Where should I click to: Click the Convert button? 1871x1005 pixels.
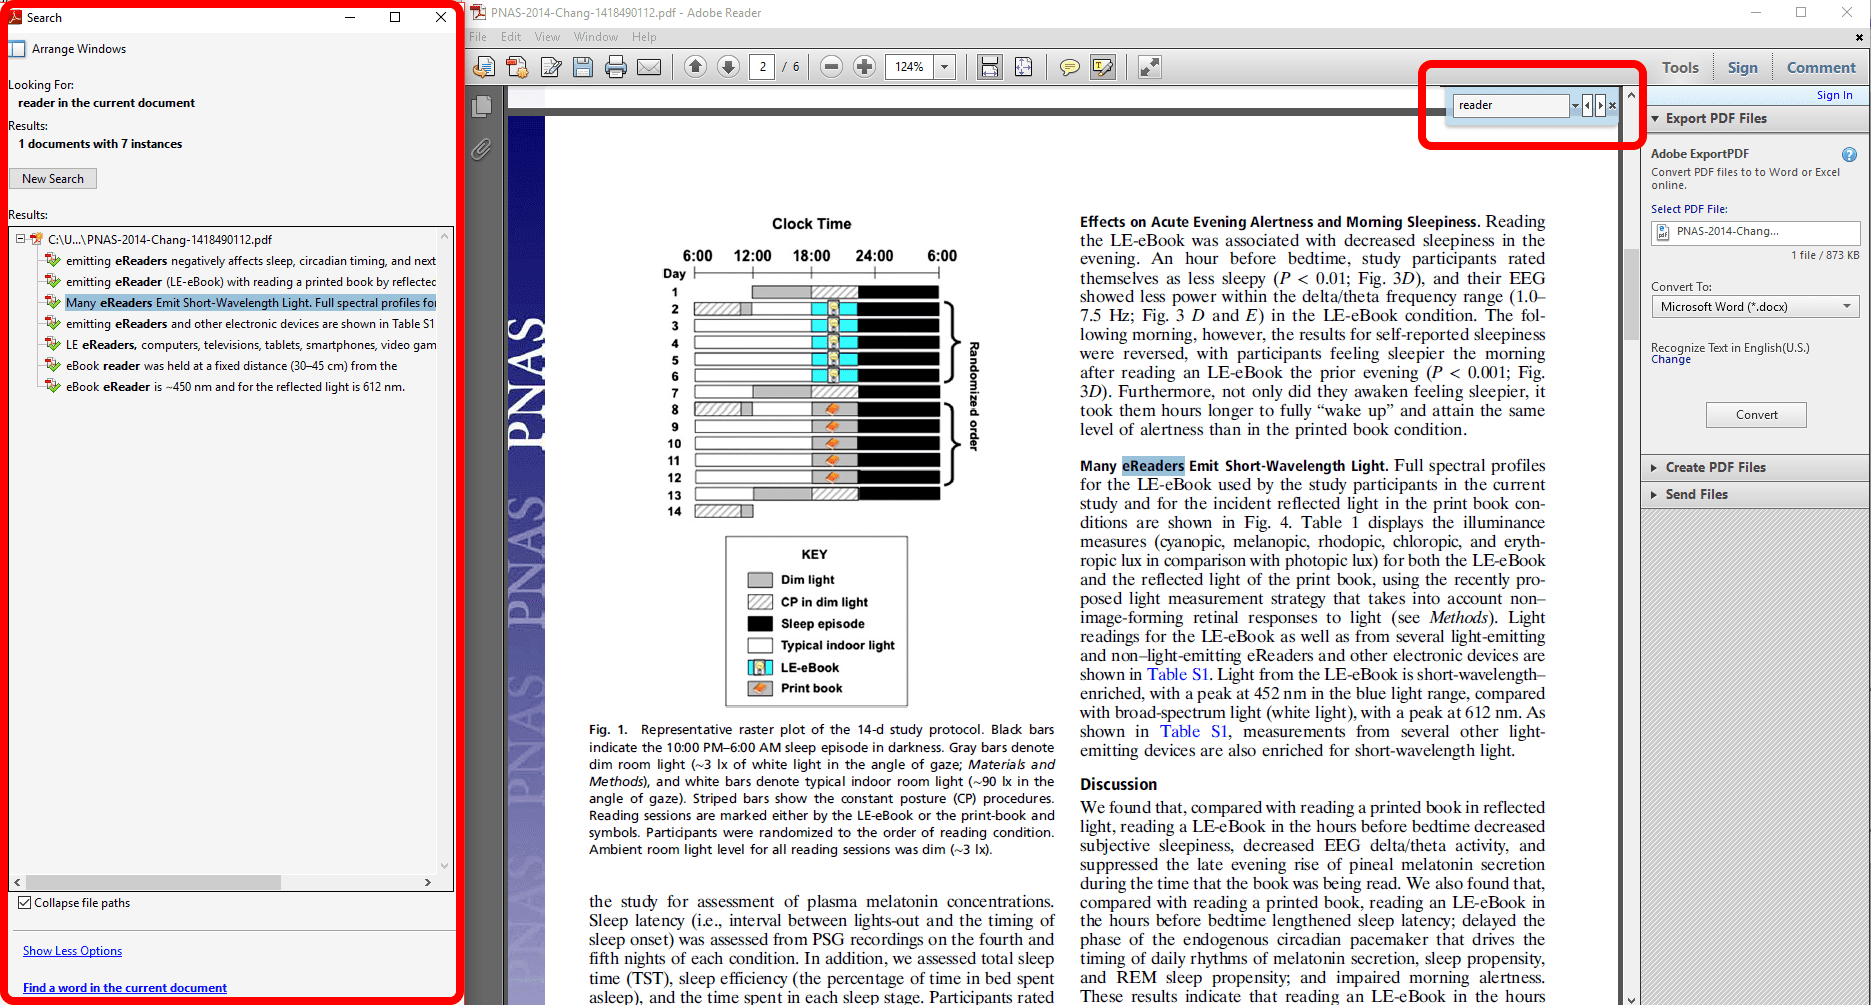coord(1756,415)
